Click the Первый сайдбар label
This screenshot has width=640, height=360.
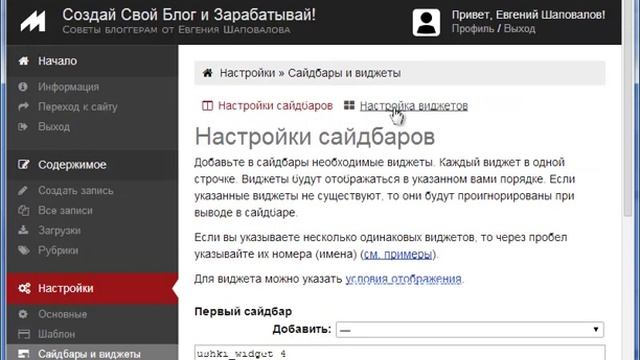coord(243,311)
